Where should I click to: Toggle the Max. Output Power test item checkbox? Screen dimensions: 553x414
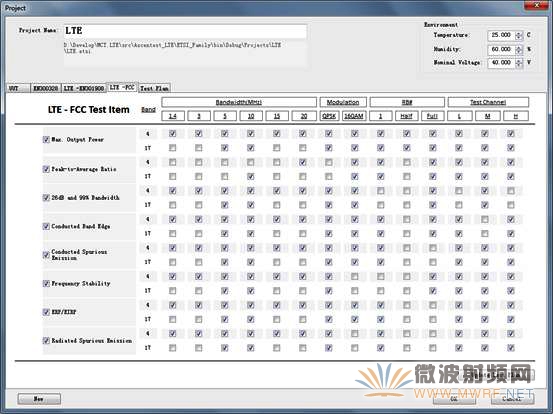coord(46,140)
